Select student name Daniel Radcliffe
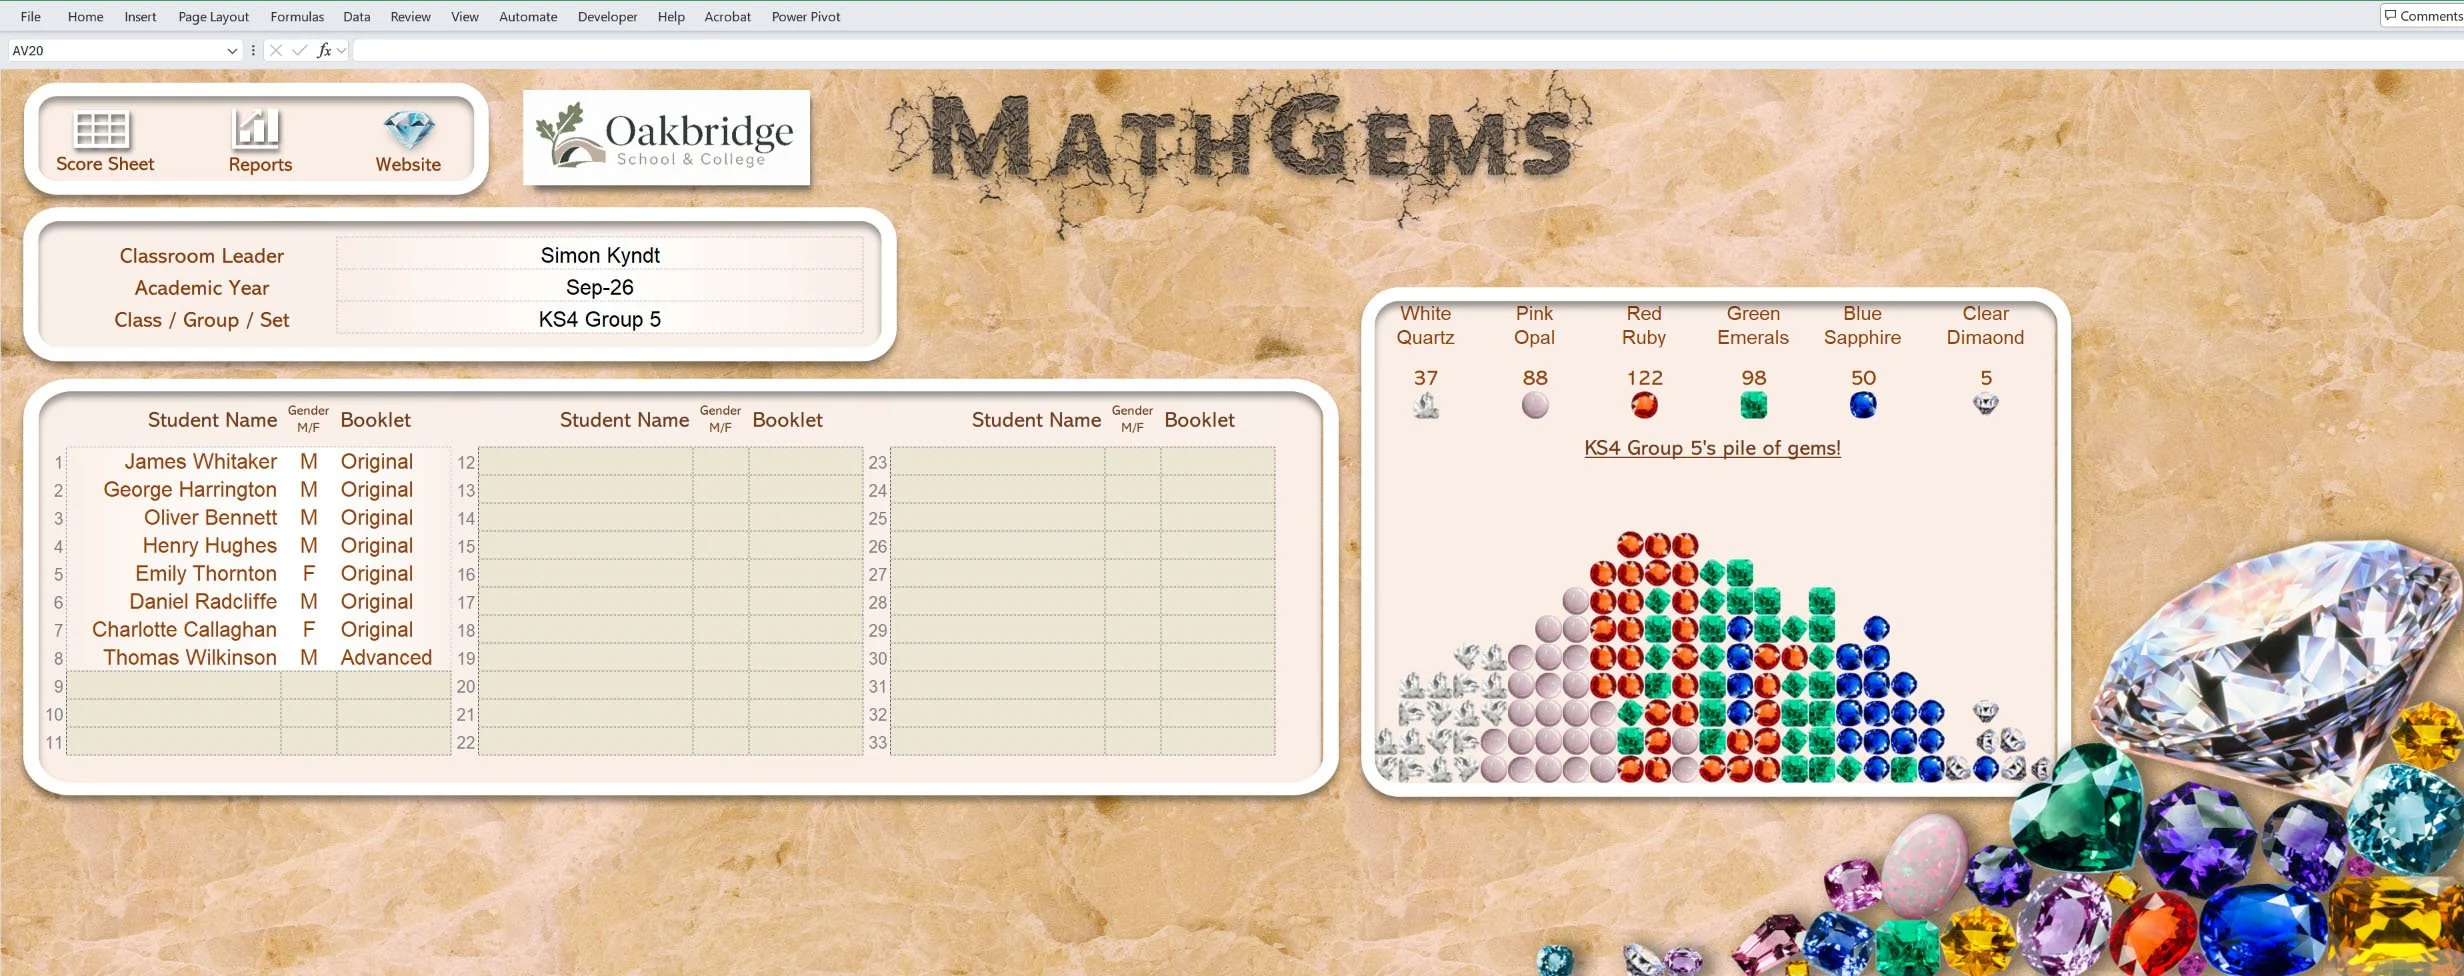 [x=203, y=601]
